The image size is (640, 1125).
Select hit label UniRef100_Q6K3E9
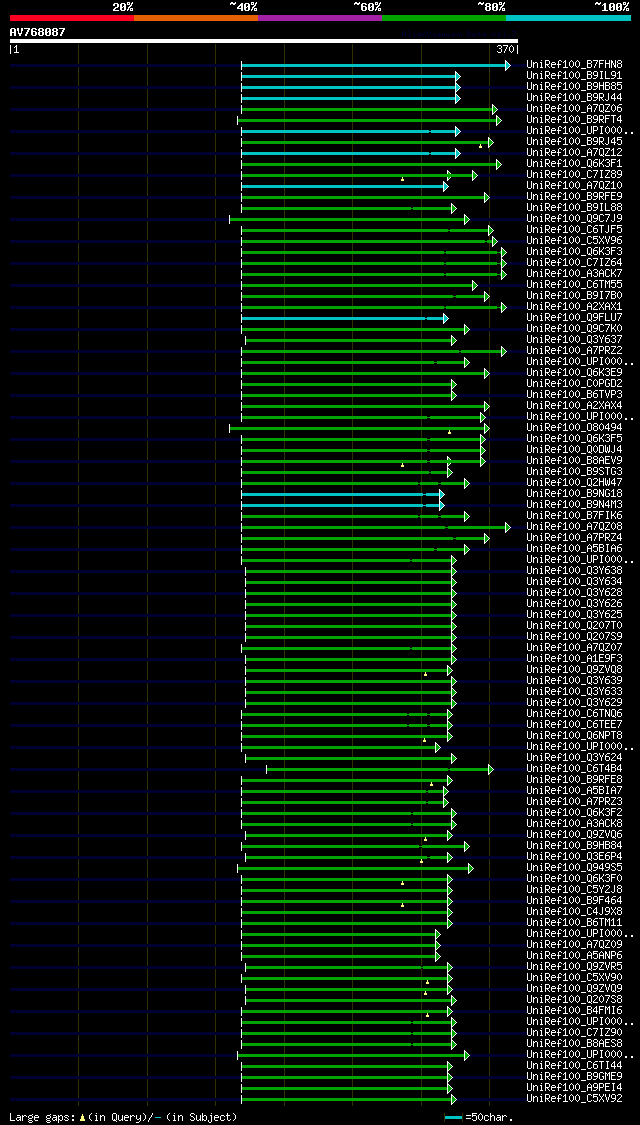click(x=574, y=372)
